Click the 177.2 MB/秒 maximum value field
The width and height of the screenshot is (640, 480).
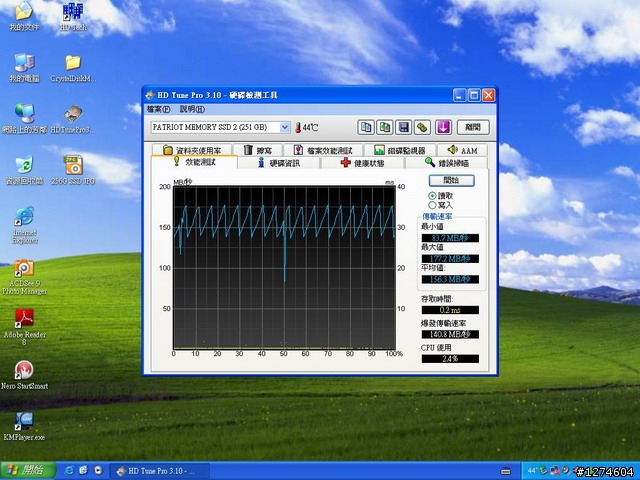pos(450,259)
